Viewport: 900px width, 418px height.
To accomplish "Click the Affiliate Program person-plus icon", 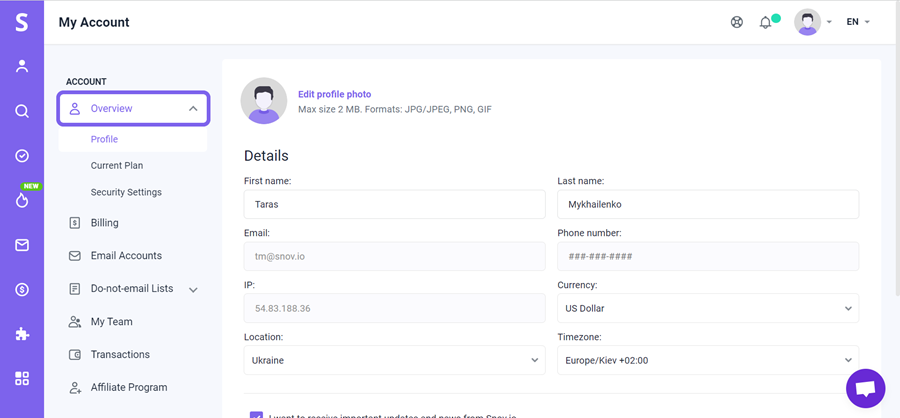I will click(75, 388).
